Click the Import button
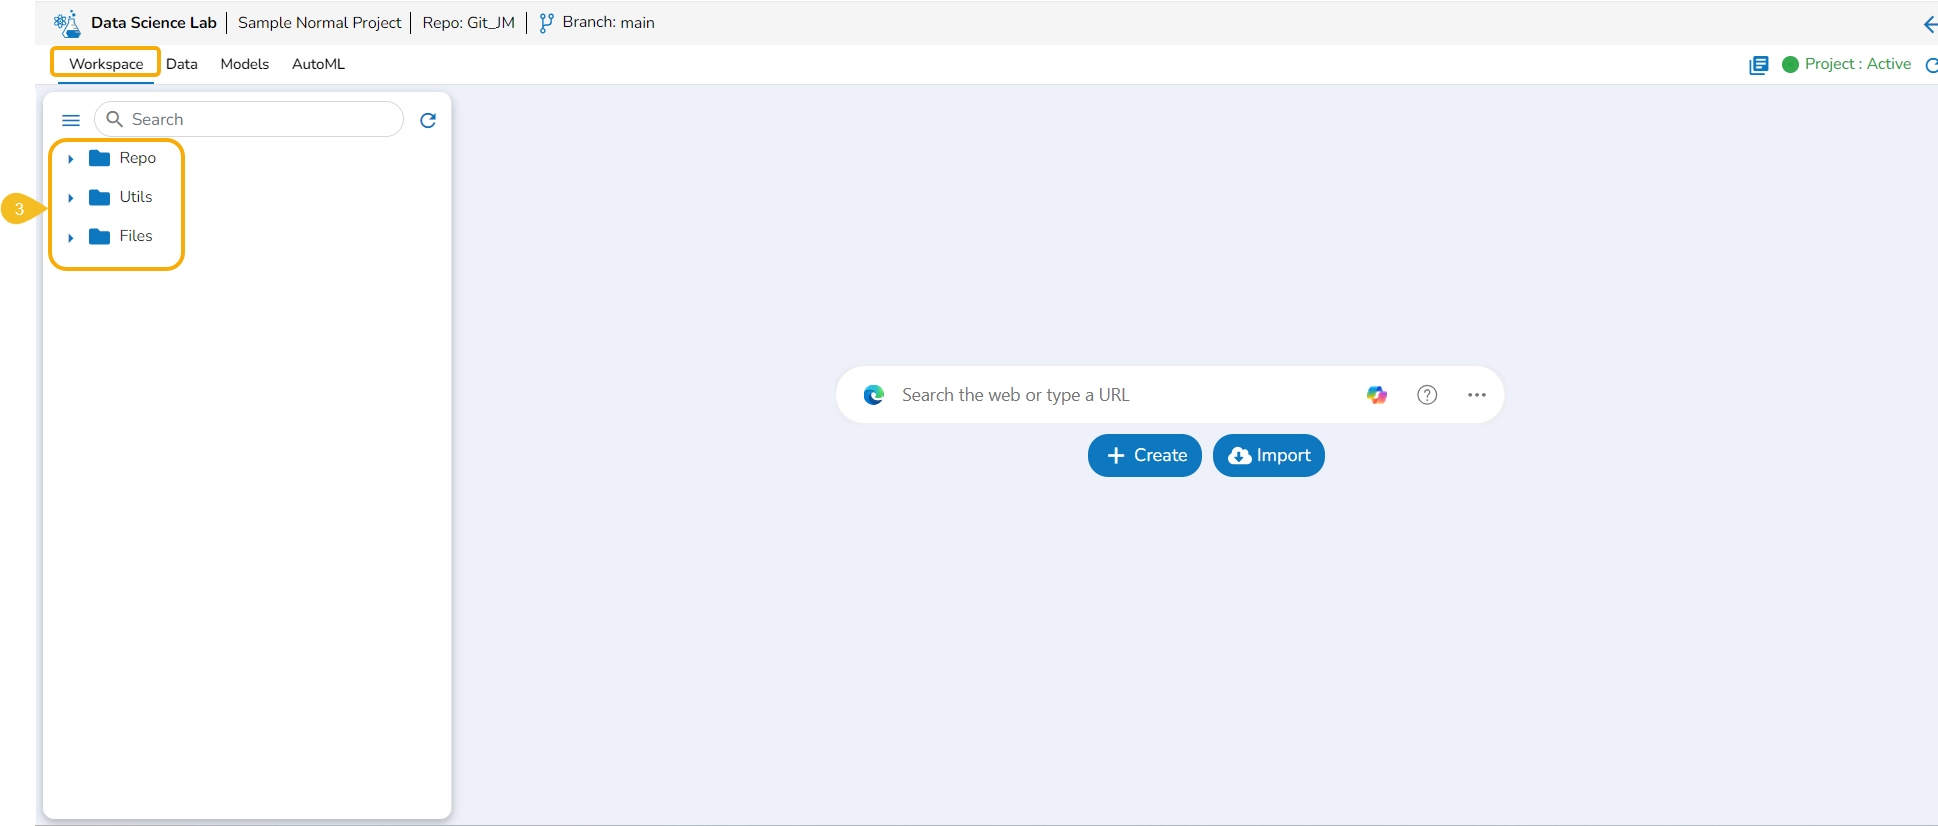Viewport: 1938px width, 826px height. [x=1269, y=455]
